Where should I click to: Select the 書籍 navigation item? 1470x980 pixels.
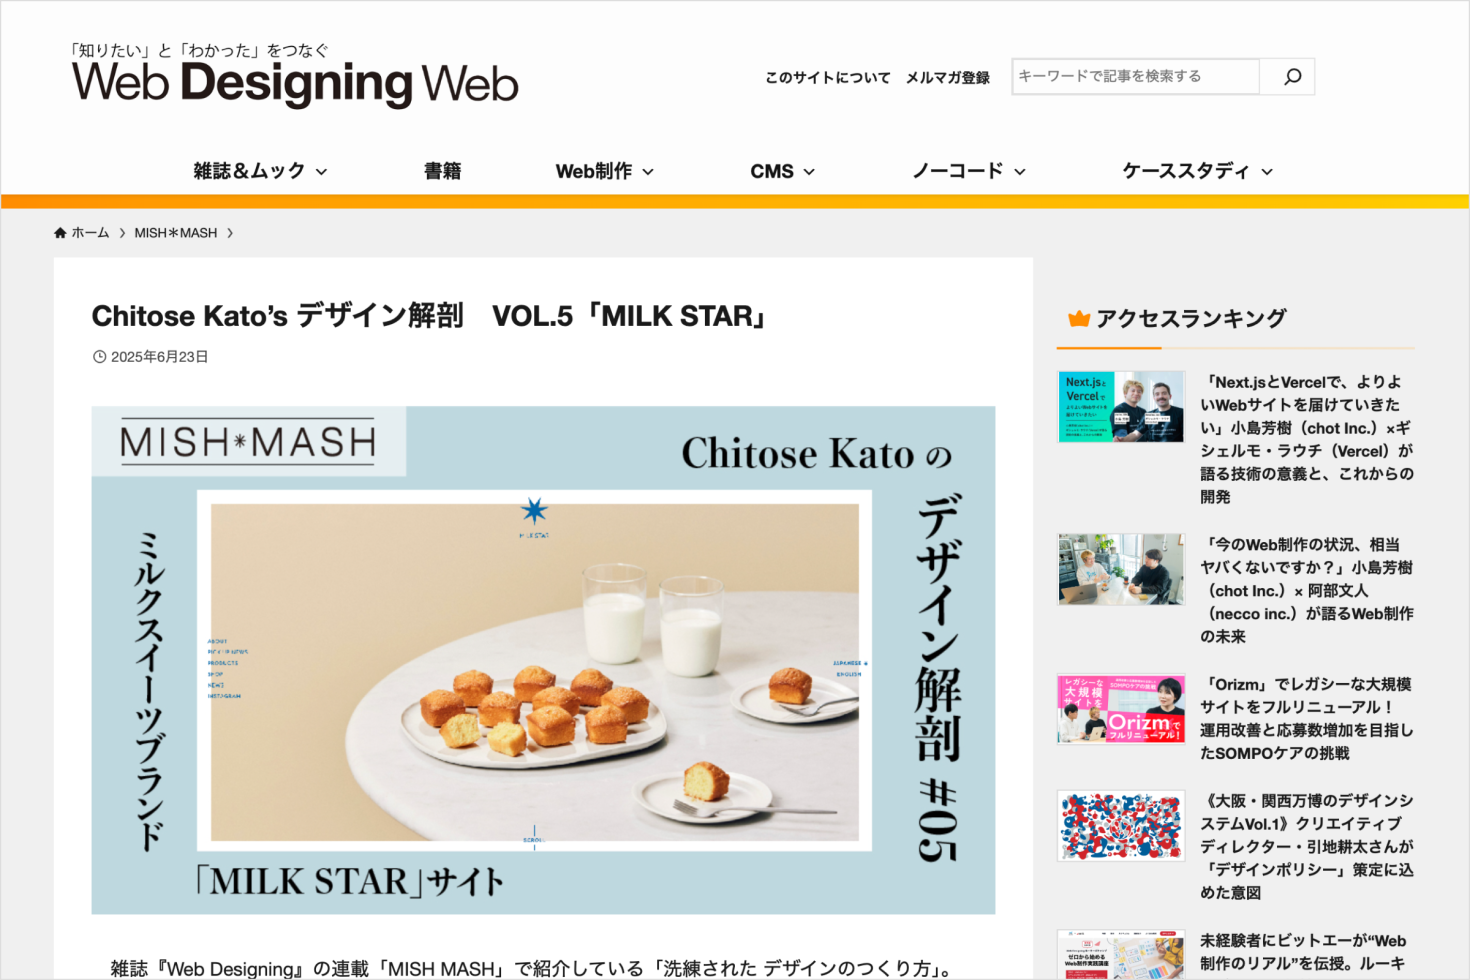442,171
